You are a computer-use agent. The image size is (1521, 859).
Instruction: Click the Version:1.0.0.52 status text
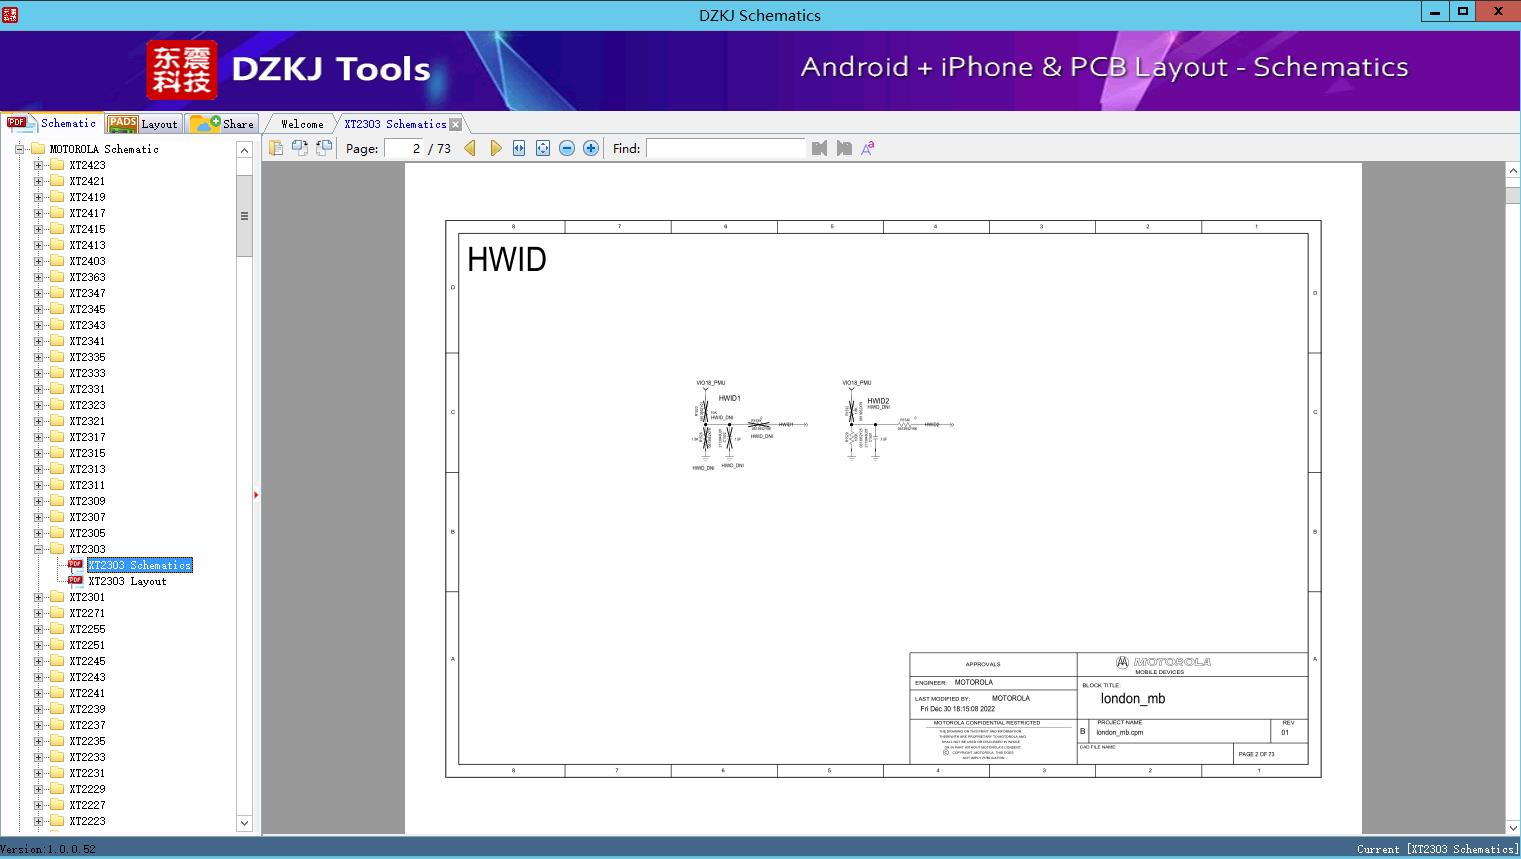pos(48,849)
